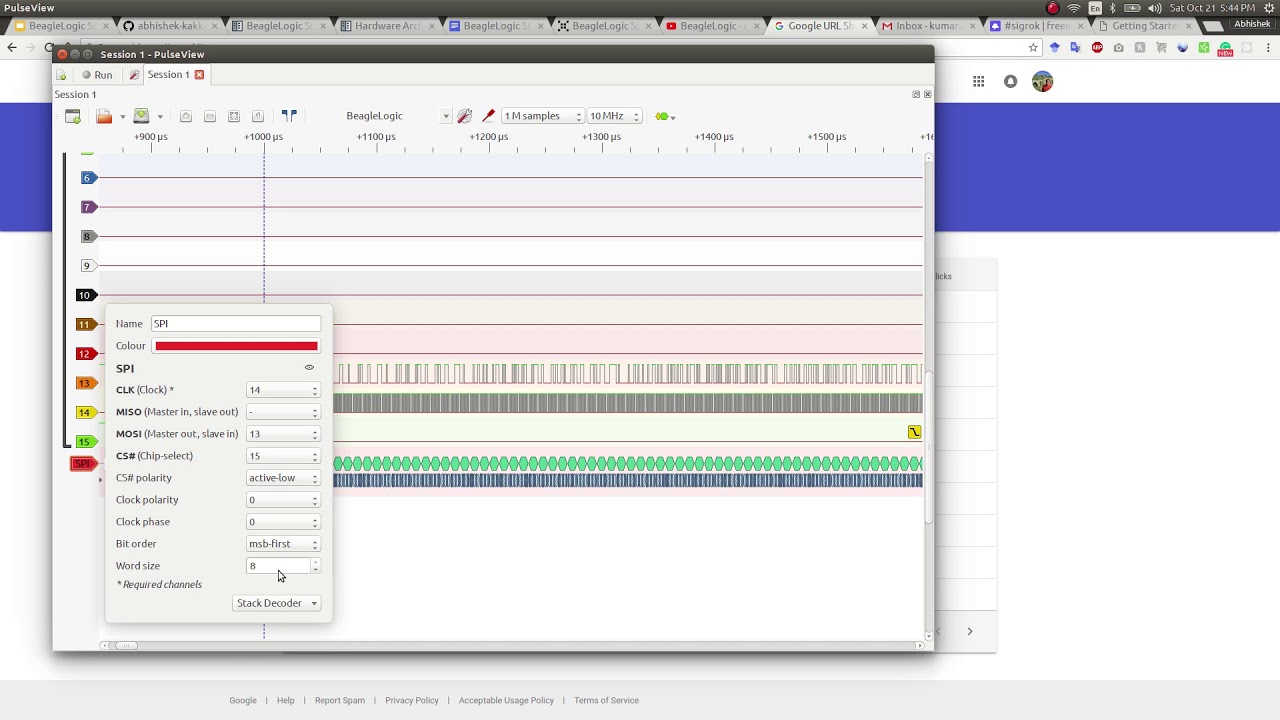Open the Privacy Policy footer link

tap(412, 700)
